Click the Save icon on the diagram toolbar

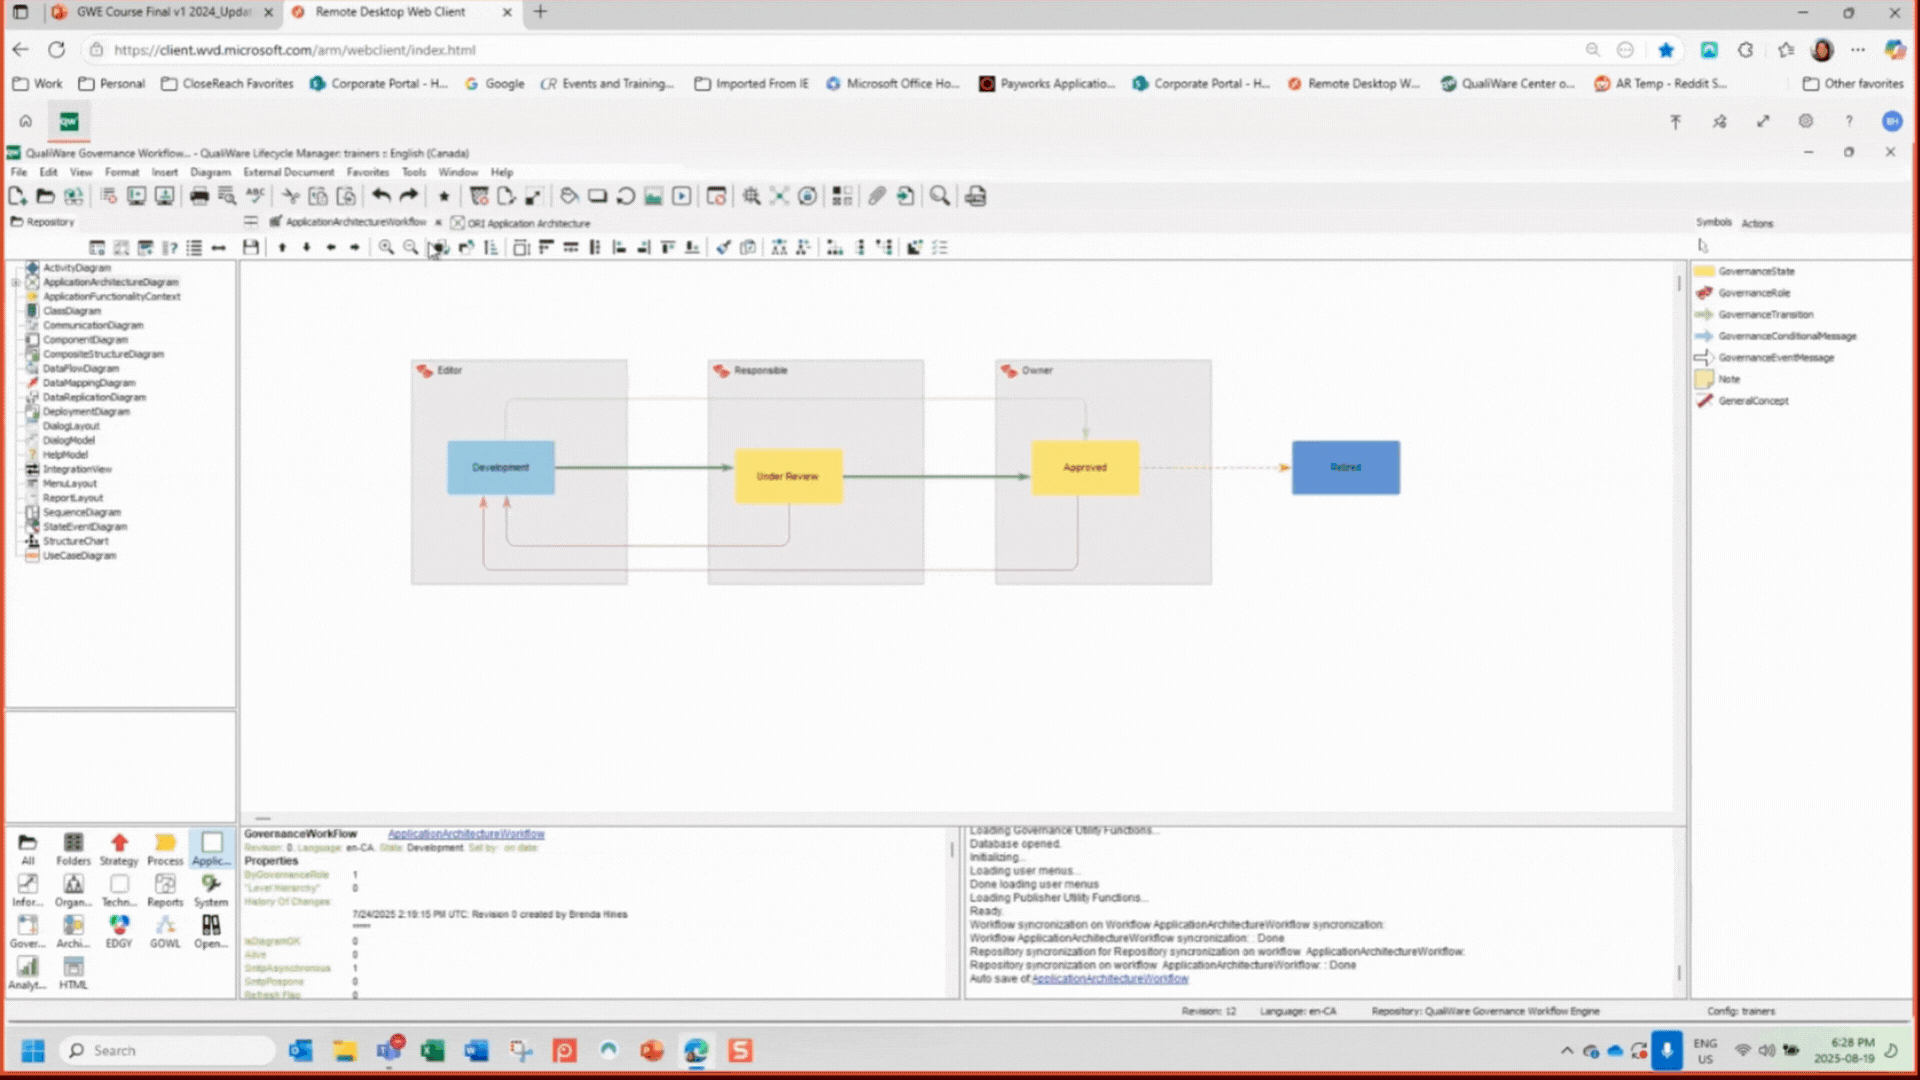(252, 248)
